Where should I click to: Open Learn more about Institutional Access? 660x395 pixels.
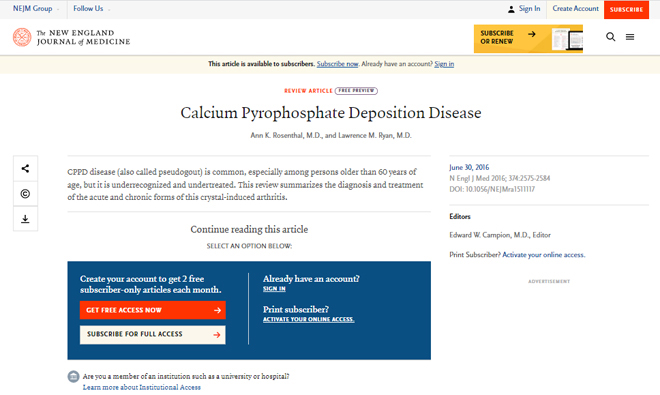(x=141, y=387)
